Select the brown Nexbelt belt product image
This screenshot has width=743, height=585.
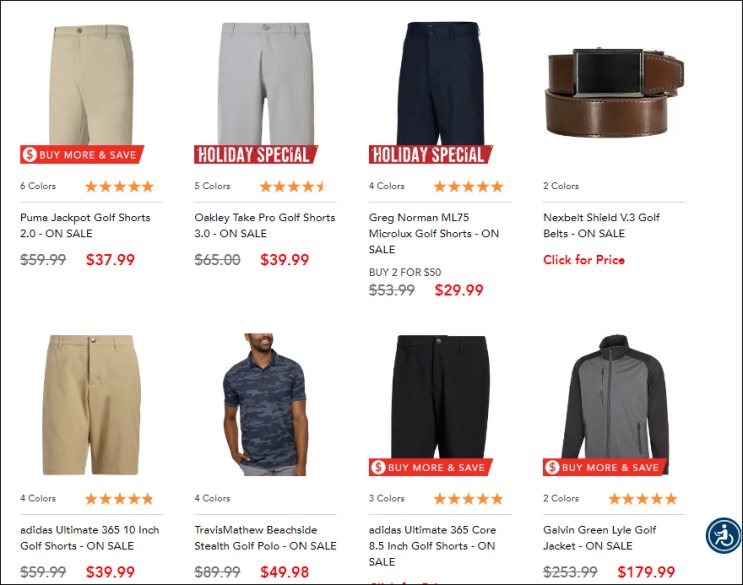pyautogui.click(x=615, y=92)
